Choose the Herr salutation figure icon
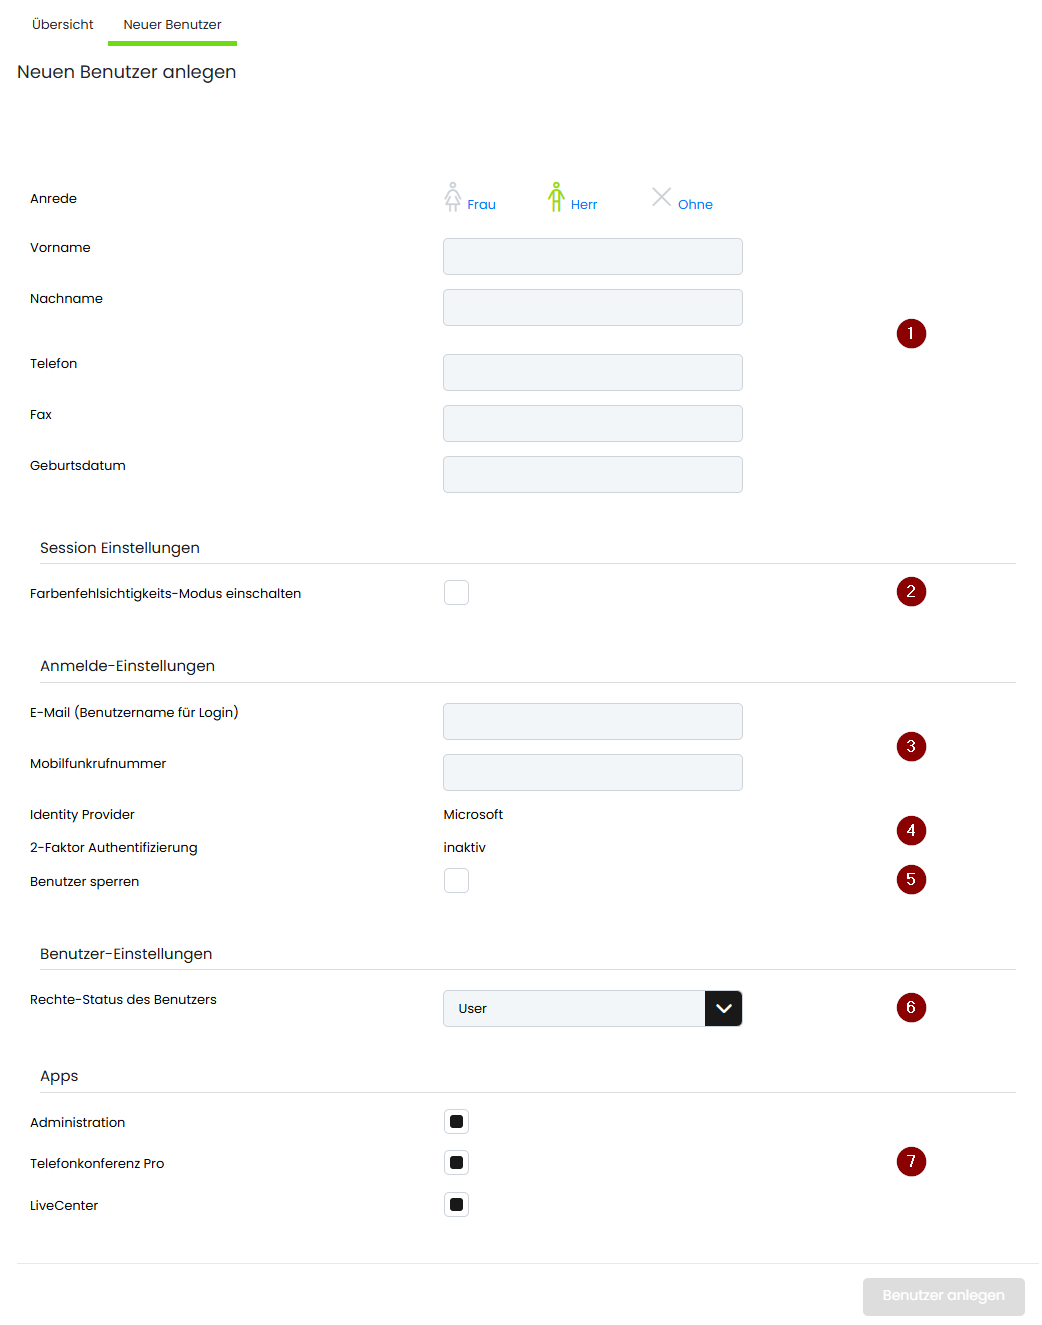 click(x=556, y=197)
